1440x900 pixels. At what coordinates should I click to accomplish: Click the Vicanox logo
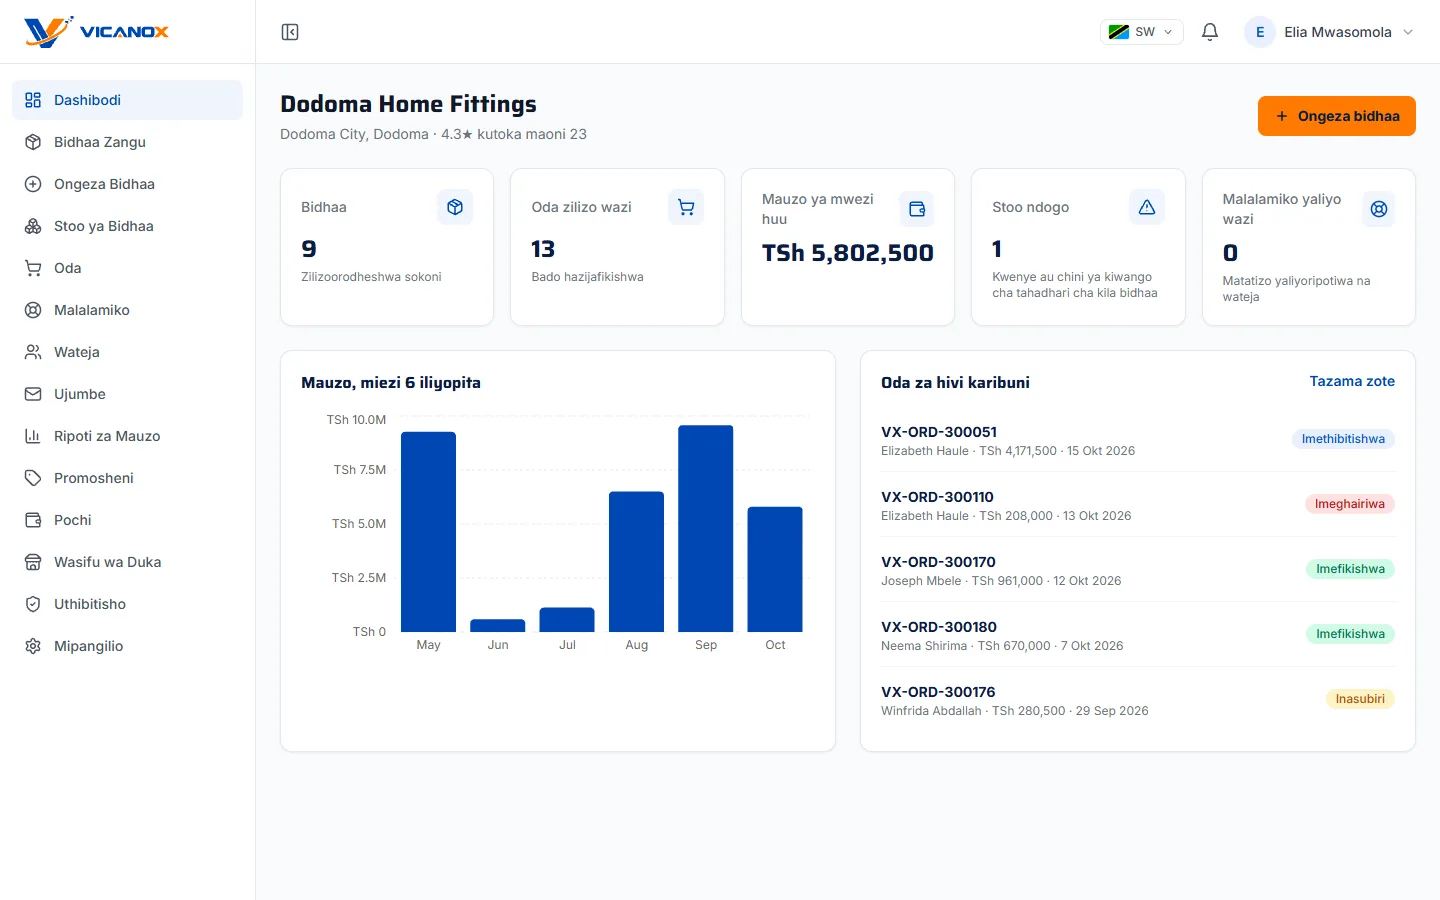[96, 32]
